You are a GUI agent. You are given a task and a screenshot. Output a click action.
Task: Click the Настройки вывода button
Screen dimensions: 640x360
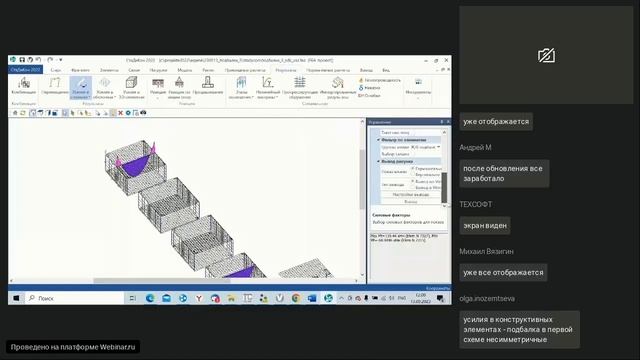[x=411, y=195]
